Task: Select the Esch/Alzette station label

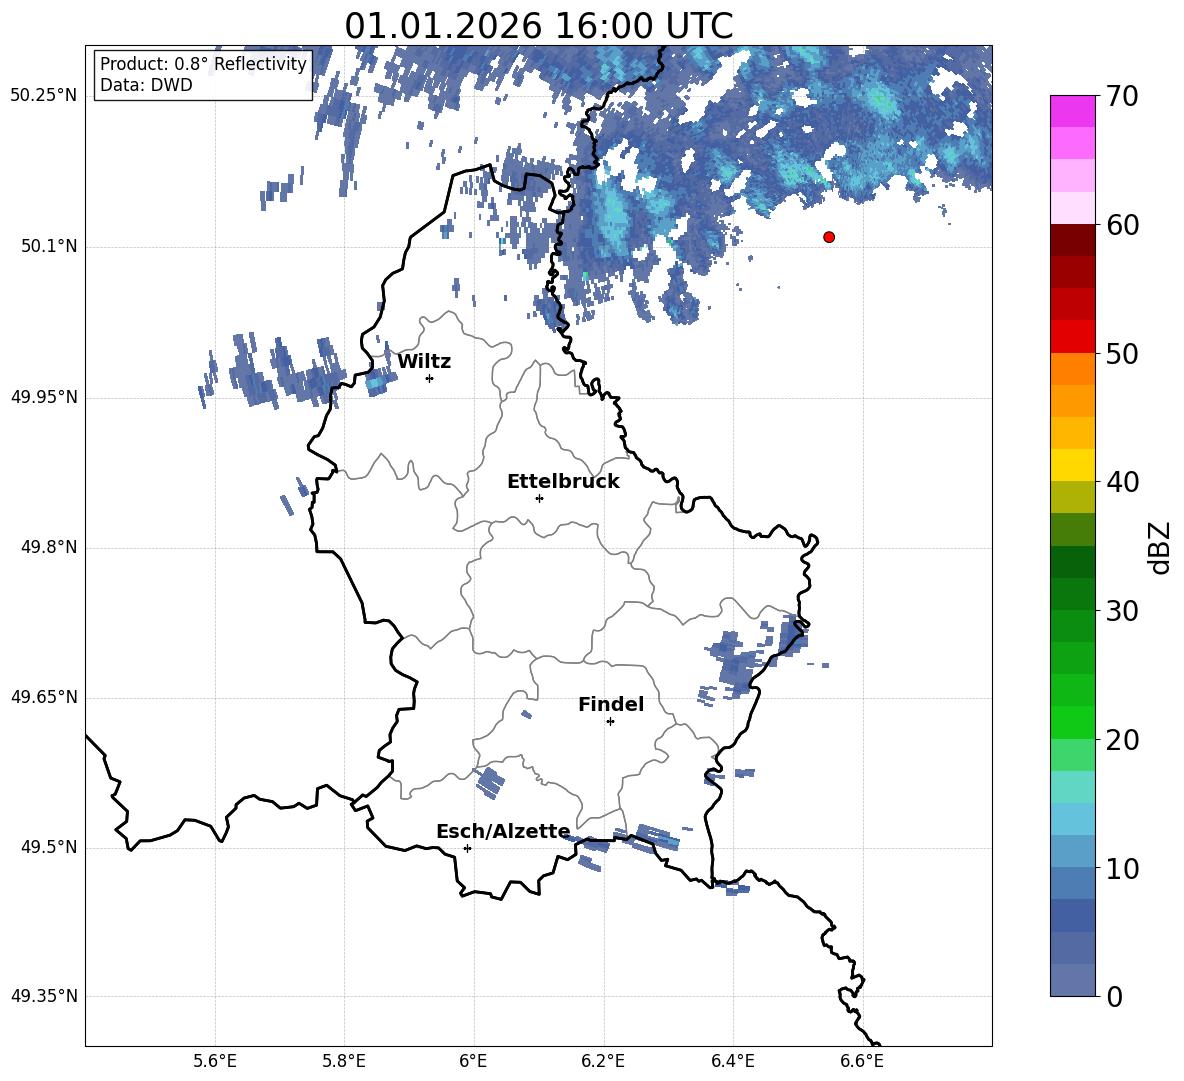Action: coord(503,831)
